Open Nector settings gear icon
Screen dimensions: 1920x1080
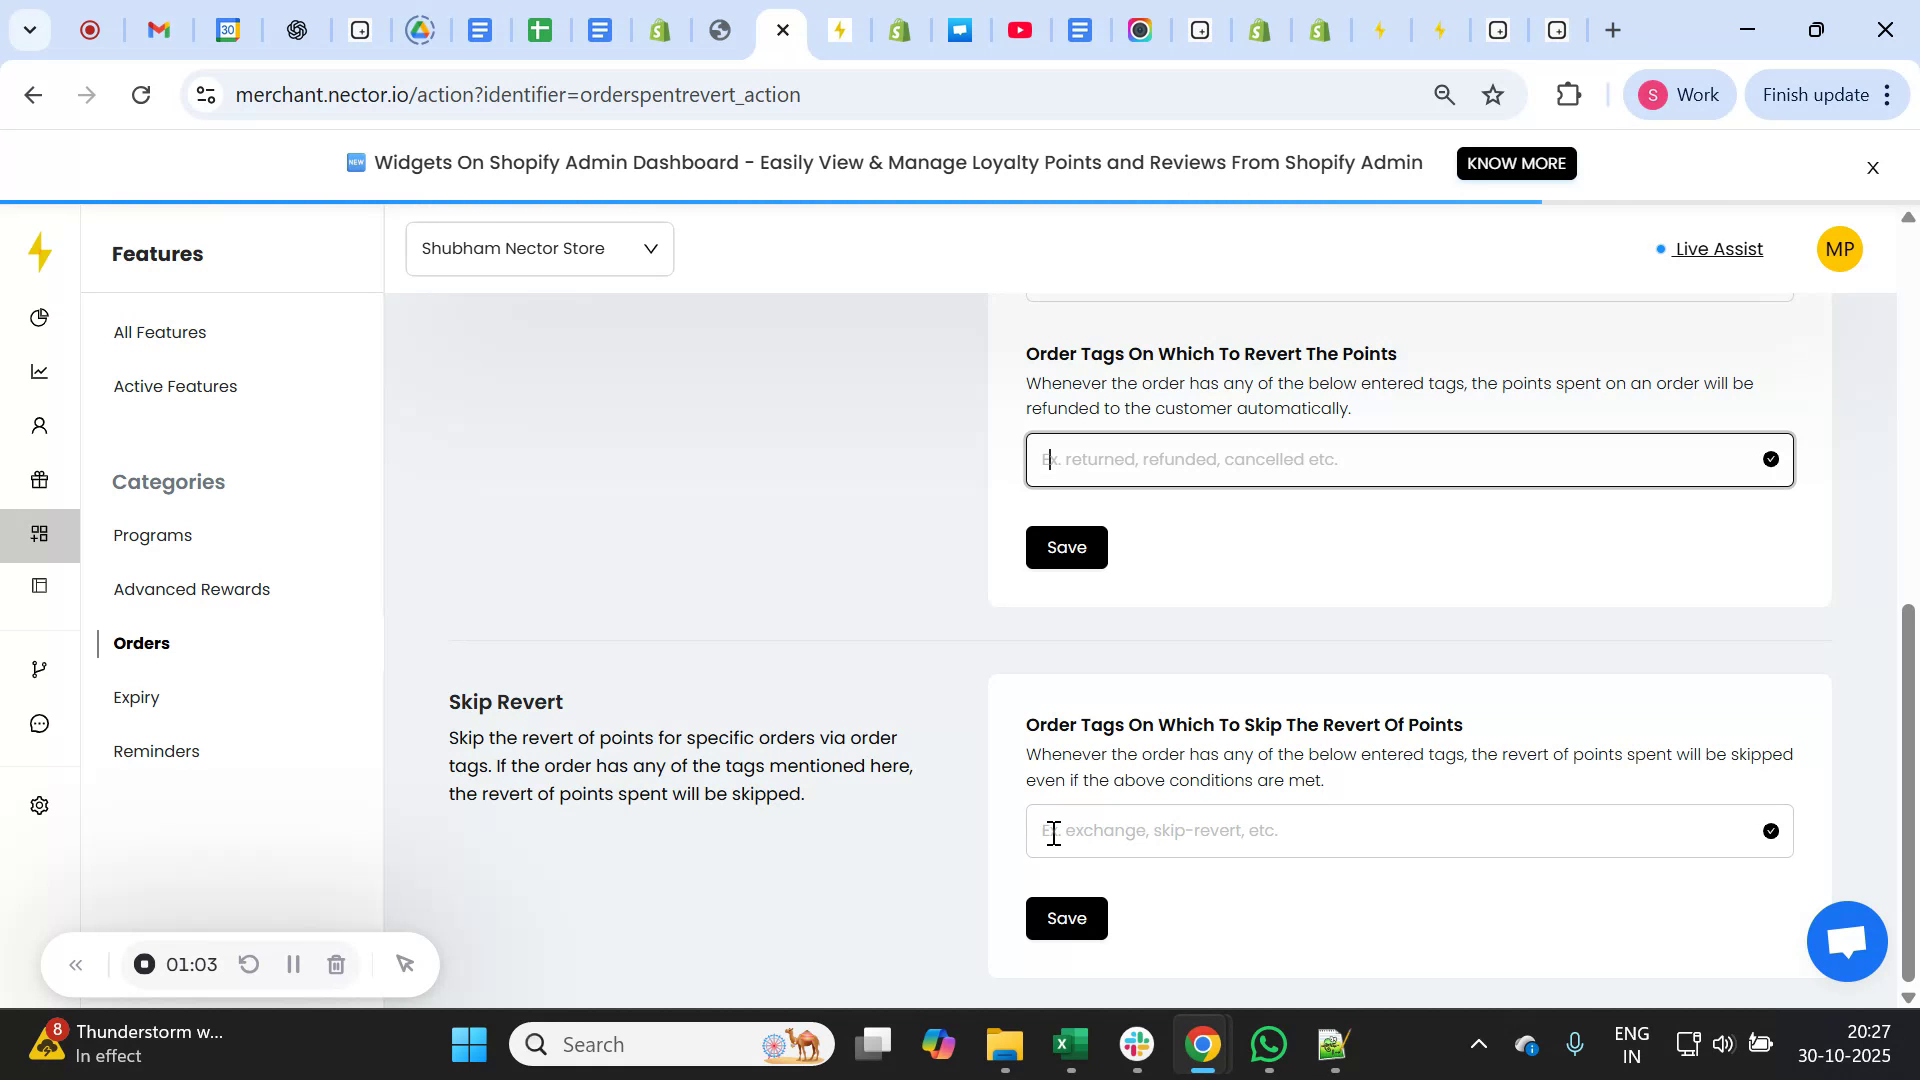39,804
